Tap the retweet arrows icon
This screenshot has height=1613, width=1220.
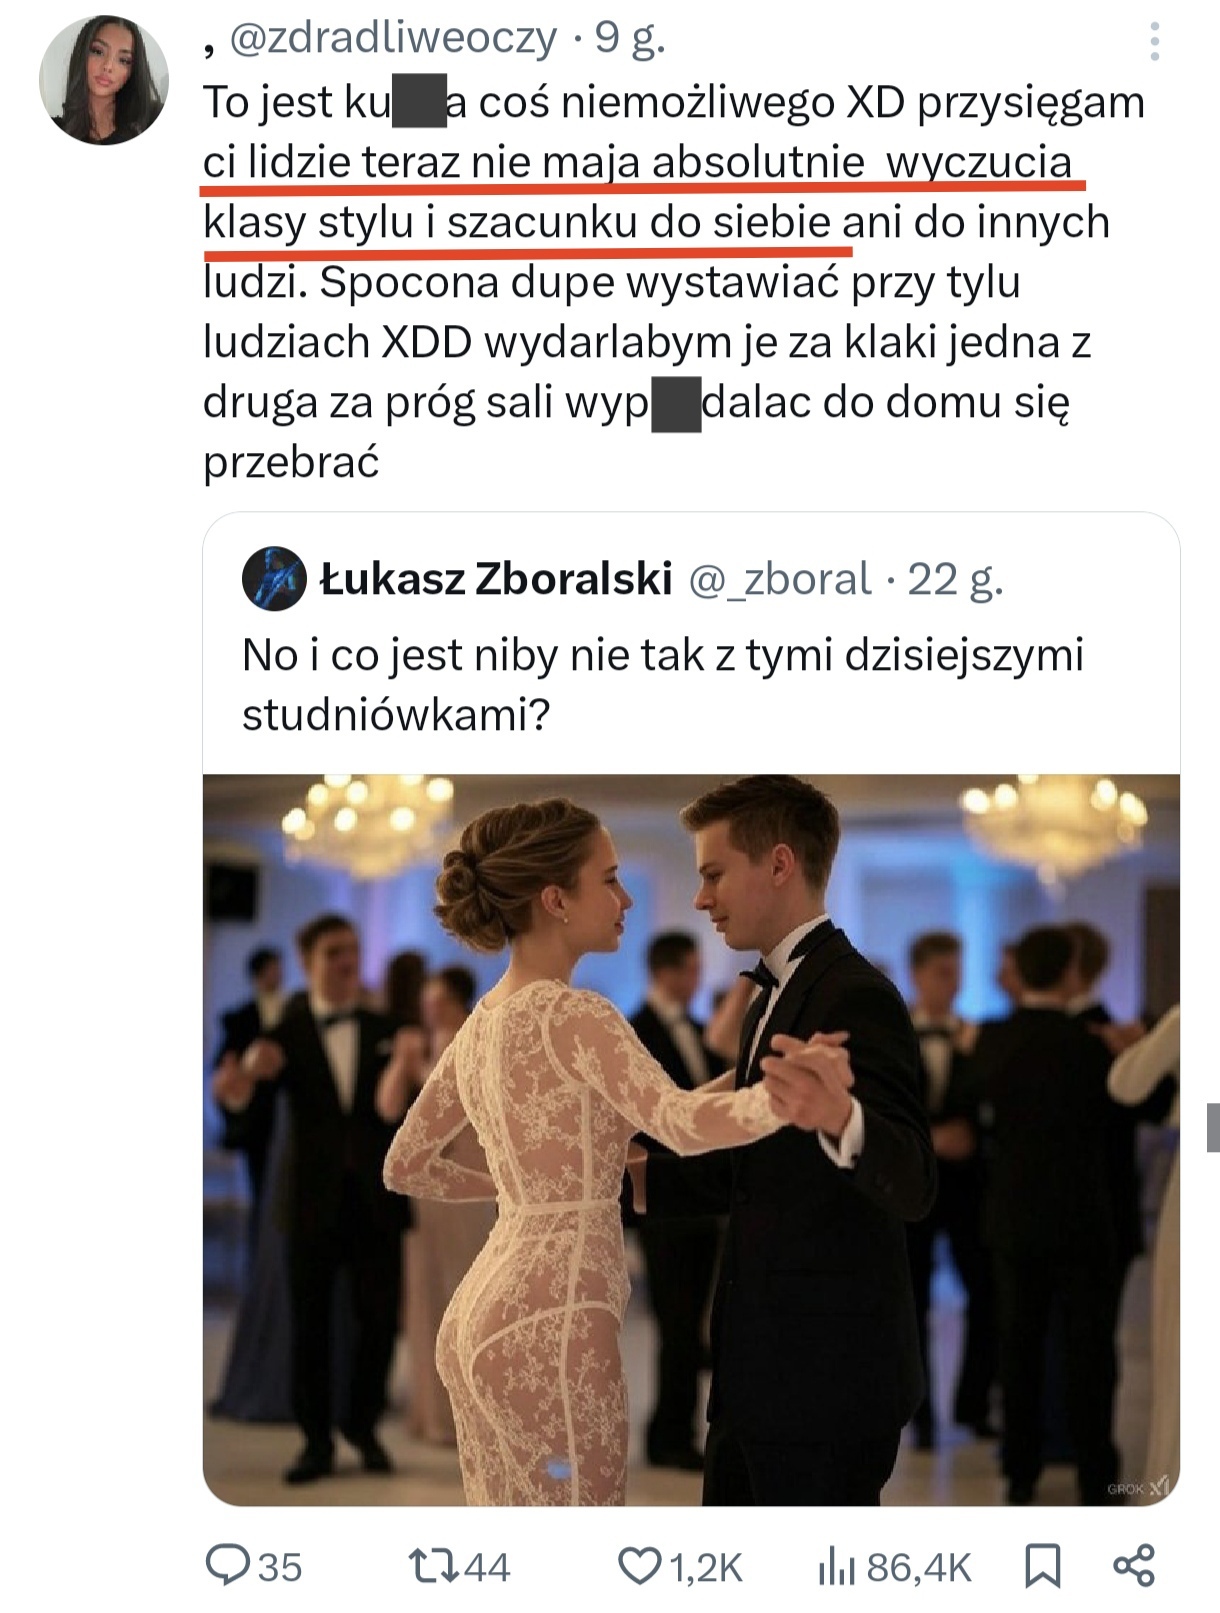pos(434,1565)
